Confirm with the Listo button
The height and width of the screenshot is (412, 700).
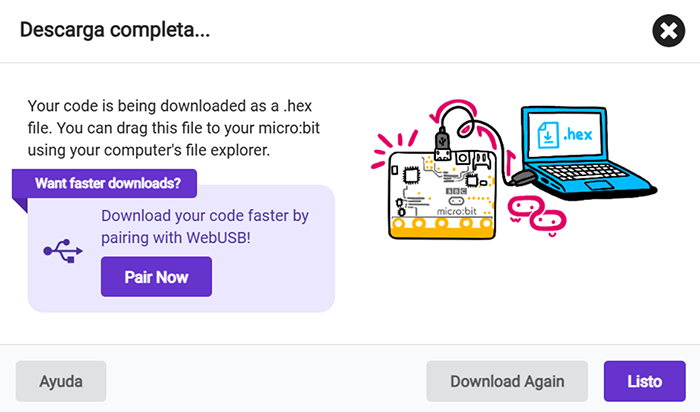[x=645, y=381]
